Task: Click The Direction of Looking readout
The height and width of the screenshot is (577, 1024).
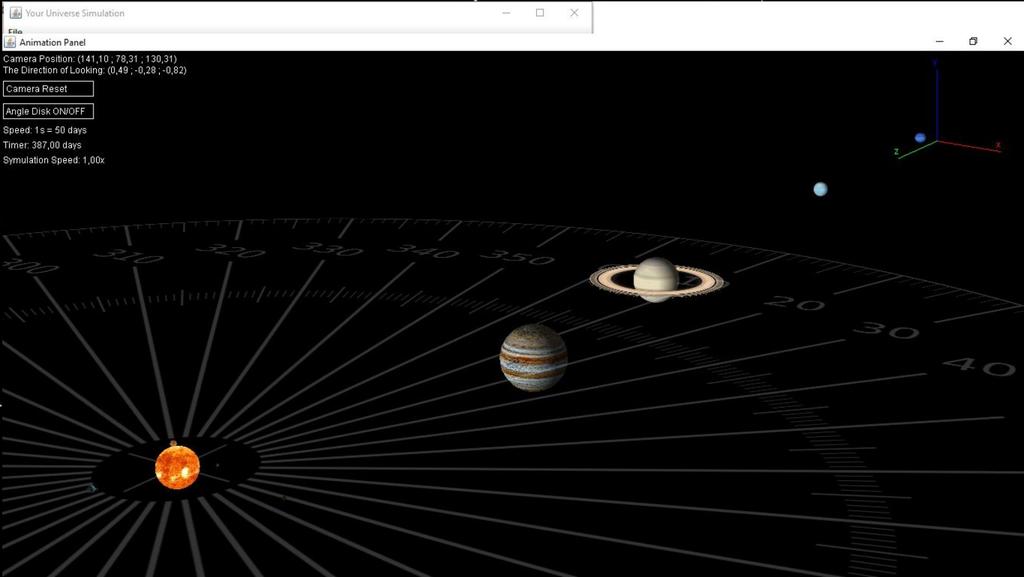Action: pyautogui.click(x=95, y=70)
